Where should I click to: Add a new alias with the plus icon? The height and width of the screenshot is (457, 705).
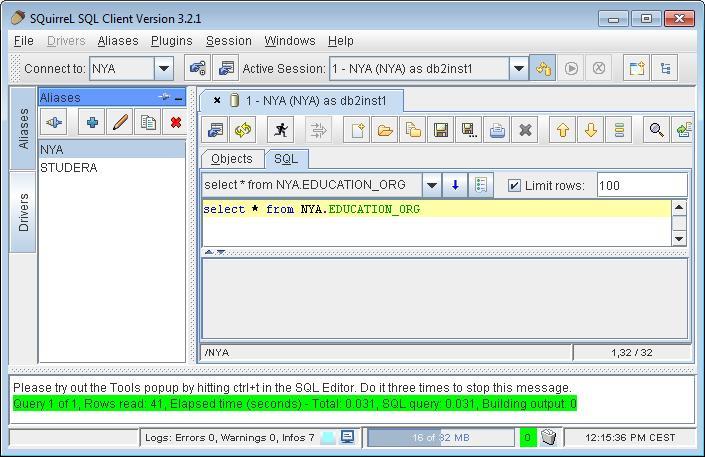(x=92, y=122)
